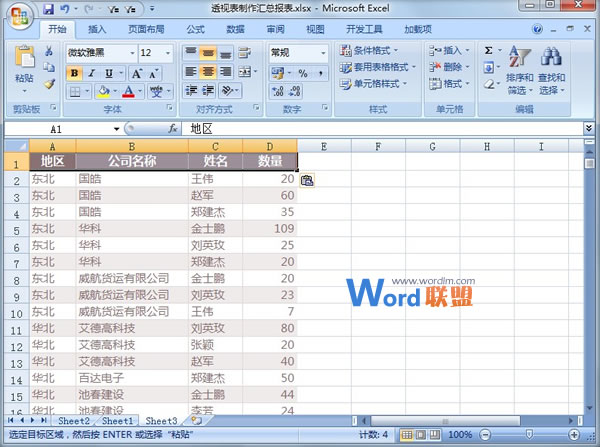This screenshot has width=600, height=447.
Task: Activate the Format Painter brush
Action: [x=49, y=83]
